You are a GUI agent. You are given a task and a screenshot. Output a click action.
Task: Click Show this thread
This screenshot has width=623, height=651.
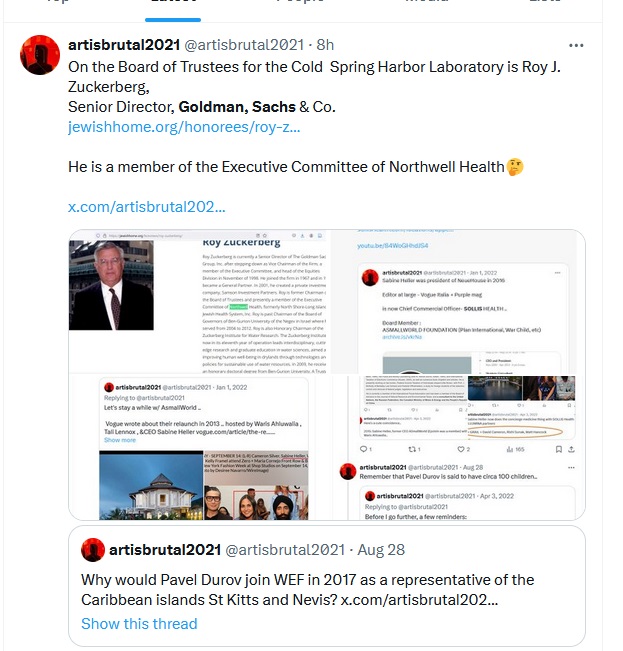(139, 624)
